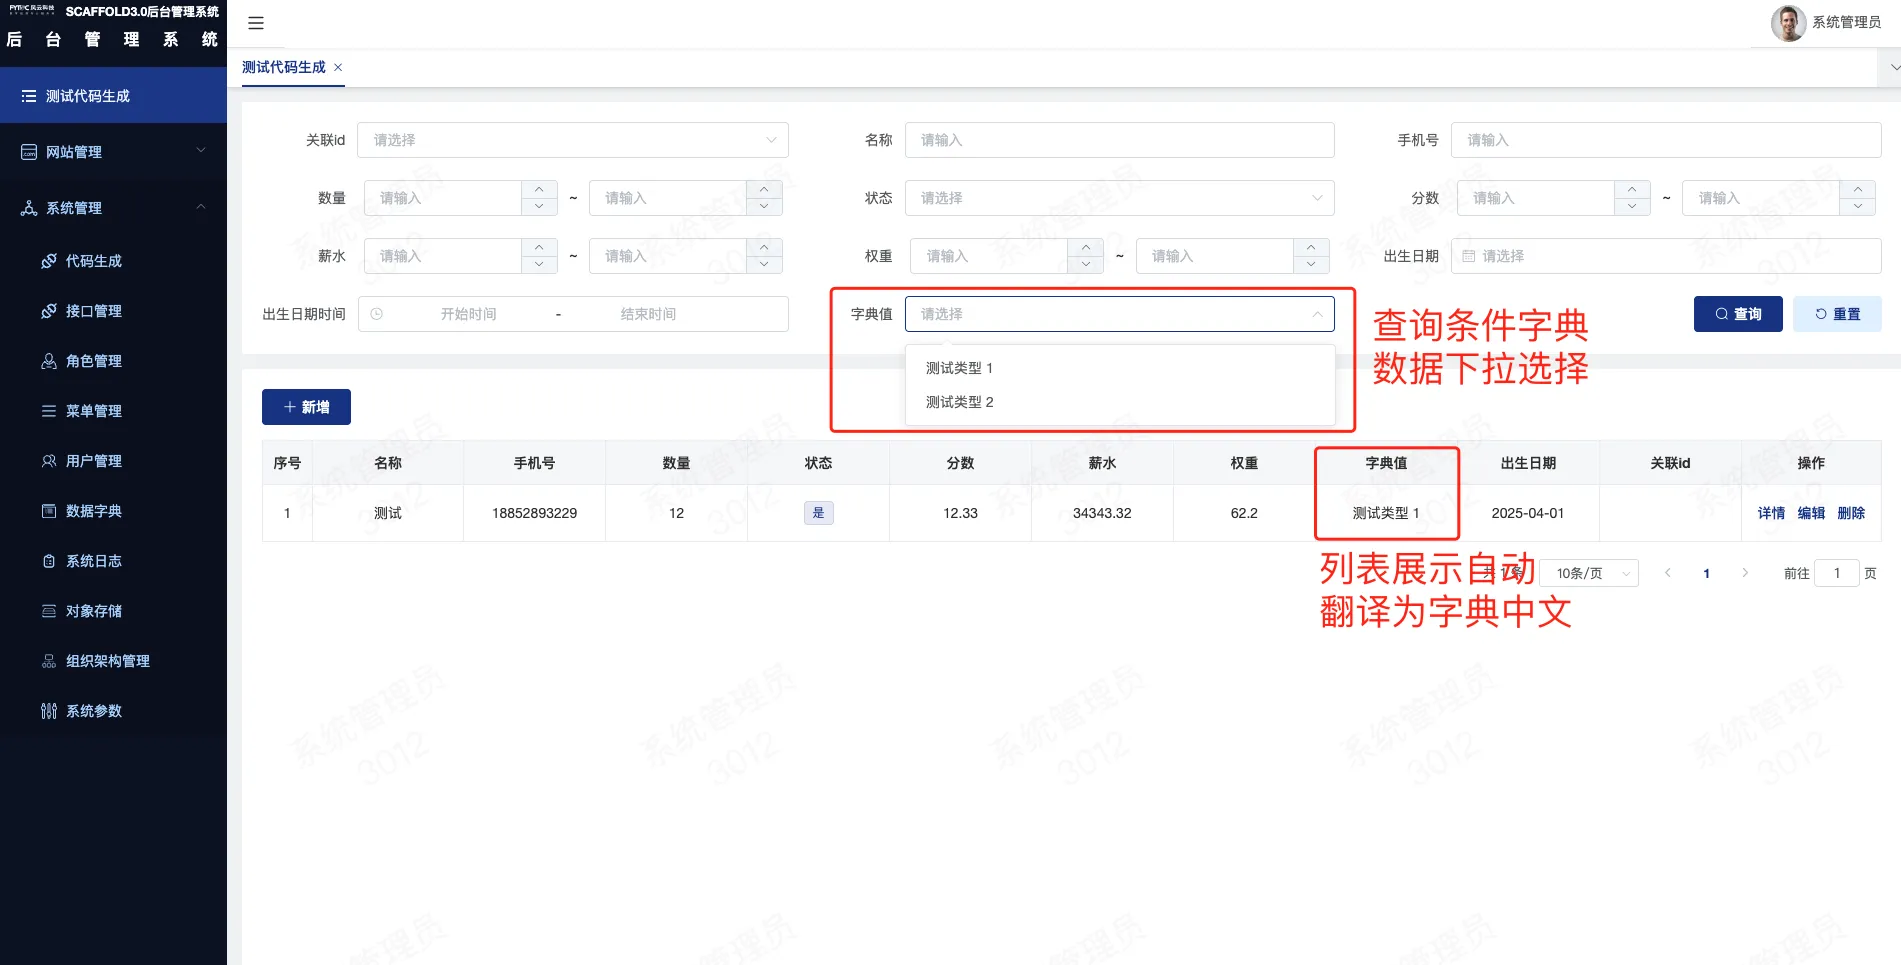Decrease first 薪水 value with down arrow

pos(539,265)
